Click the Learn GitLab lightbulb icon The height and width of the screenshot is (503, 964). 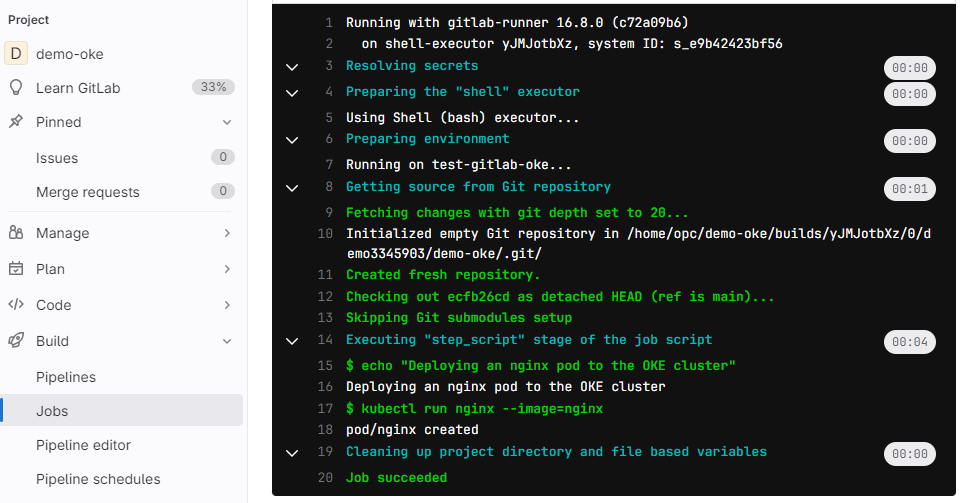click(x=16, y=87)
